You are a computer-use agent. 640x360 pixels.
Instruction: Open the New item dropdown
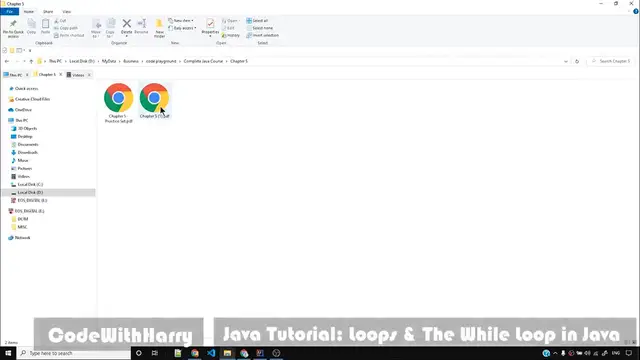coord(181,21)
